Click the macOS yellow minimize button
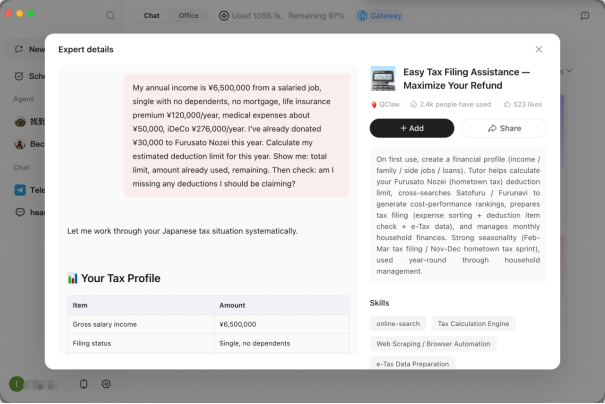605x404 pixels. (20, 14)
